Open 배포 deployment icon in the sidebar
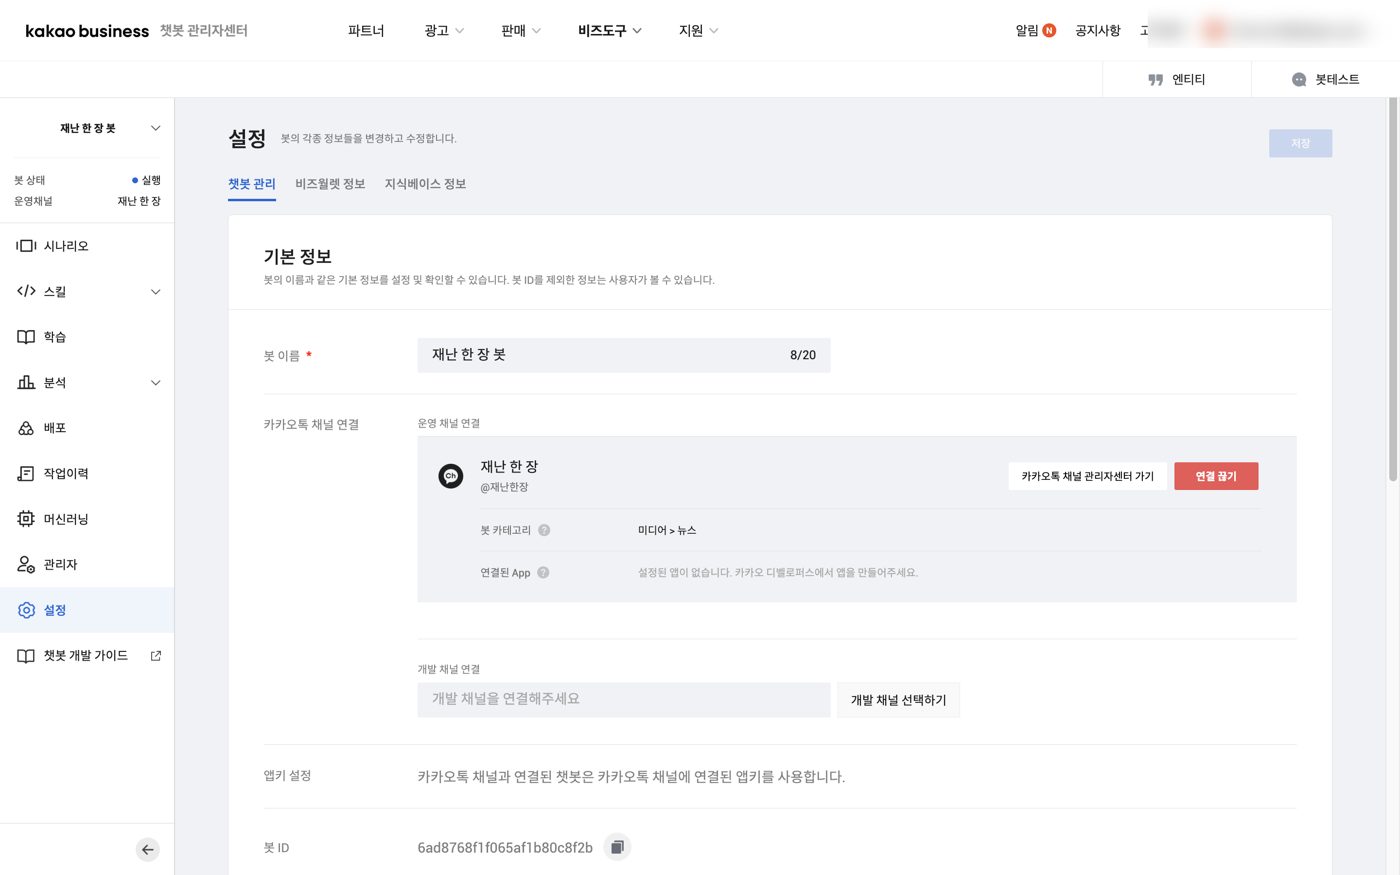 (x=26, y=428)
